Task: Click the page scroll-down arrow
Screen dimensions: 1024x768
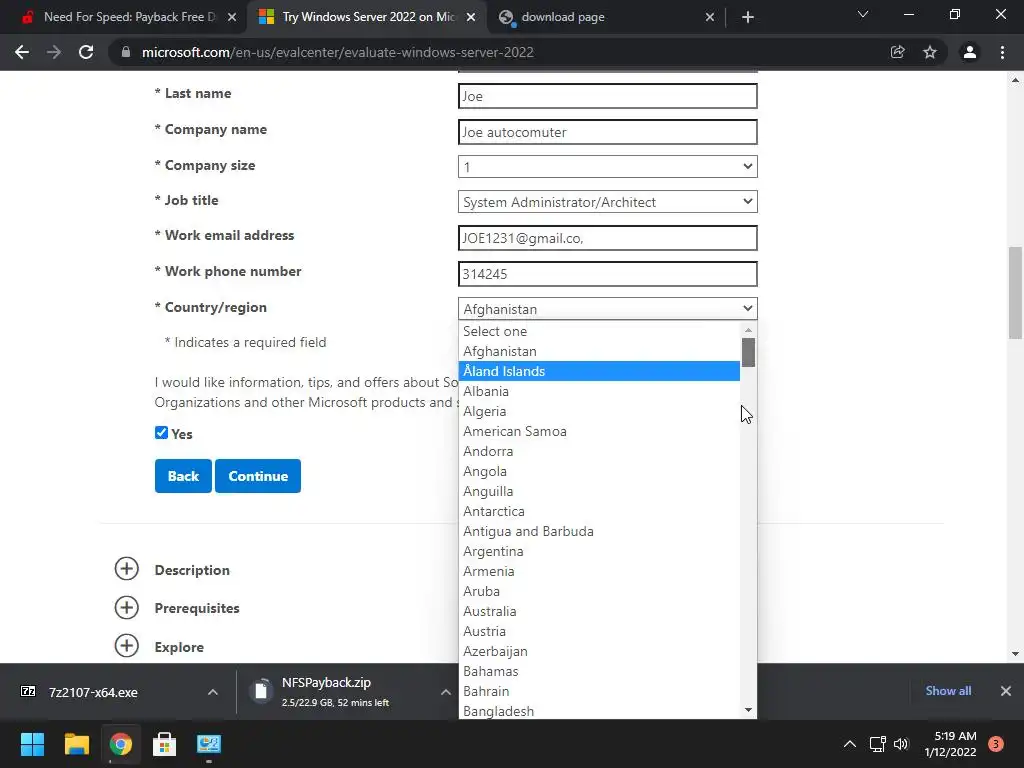Action: [x=1015, y=654]
